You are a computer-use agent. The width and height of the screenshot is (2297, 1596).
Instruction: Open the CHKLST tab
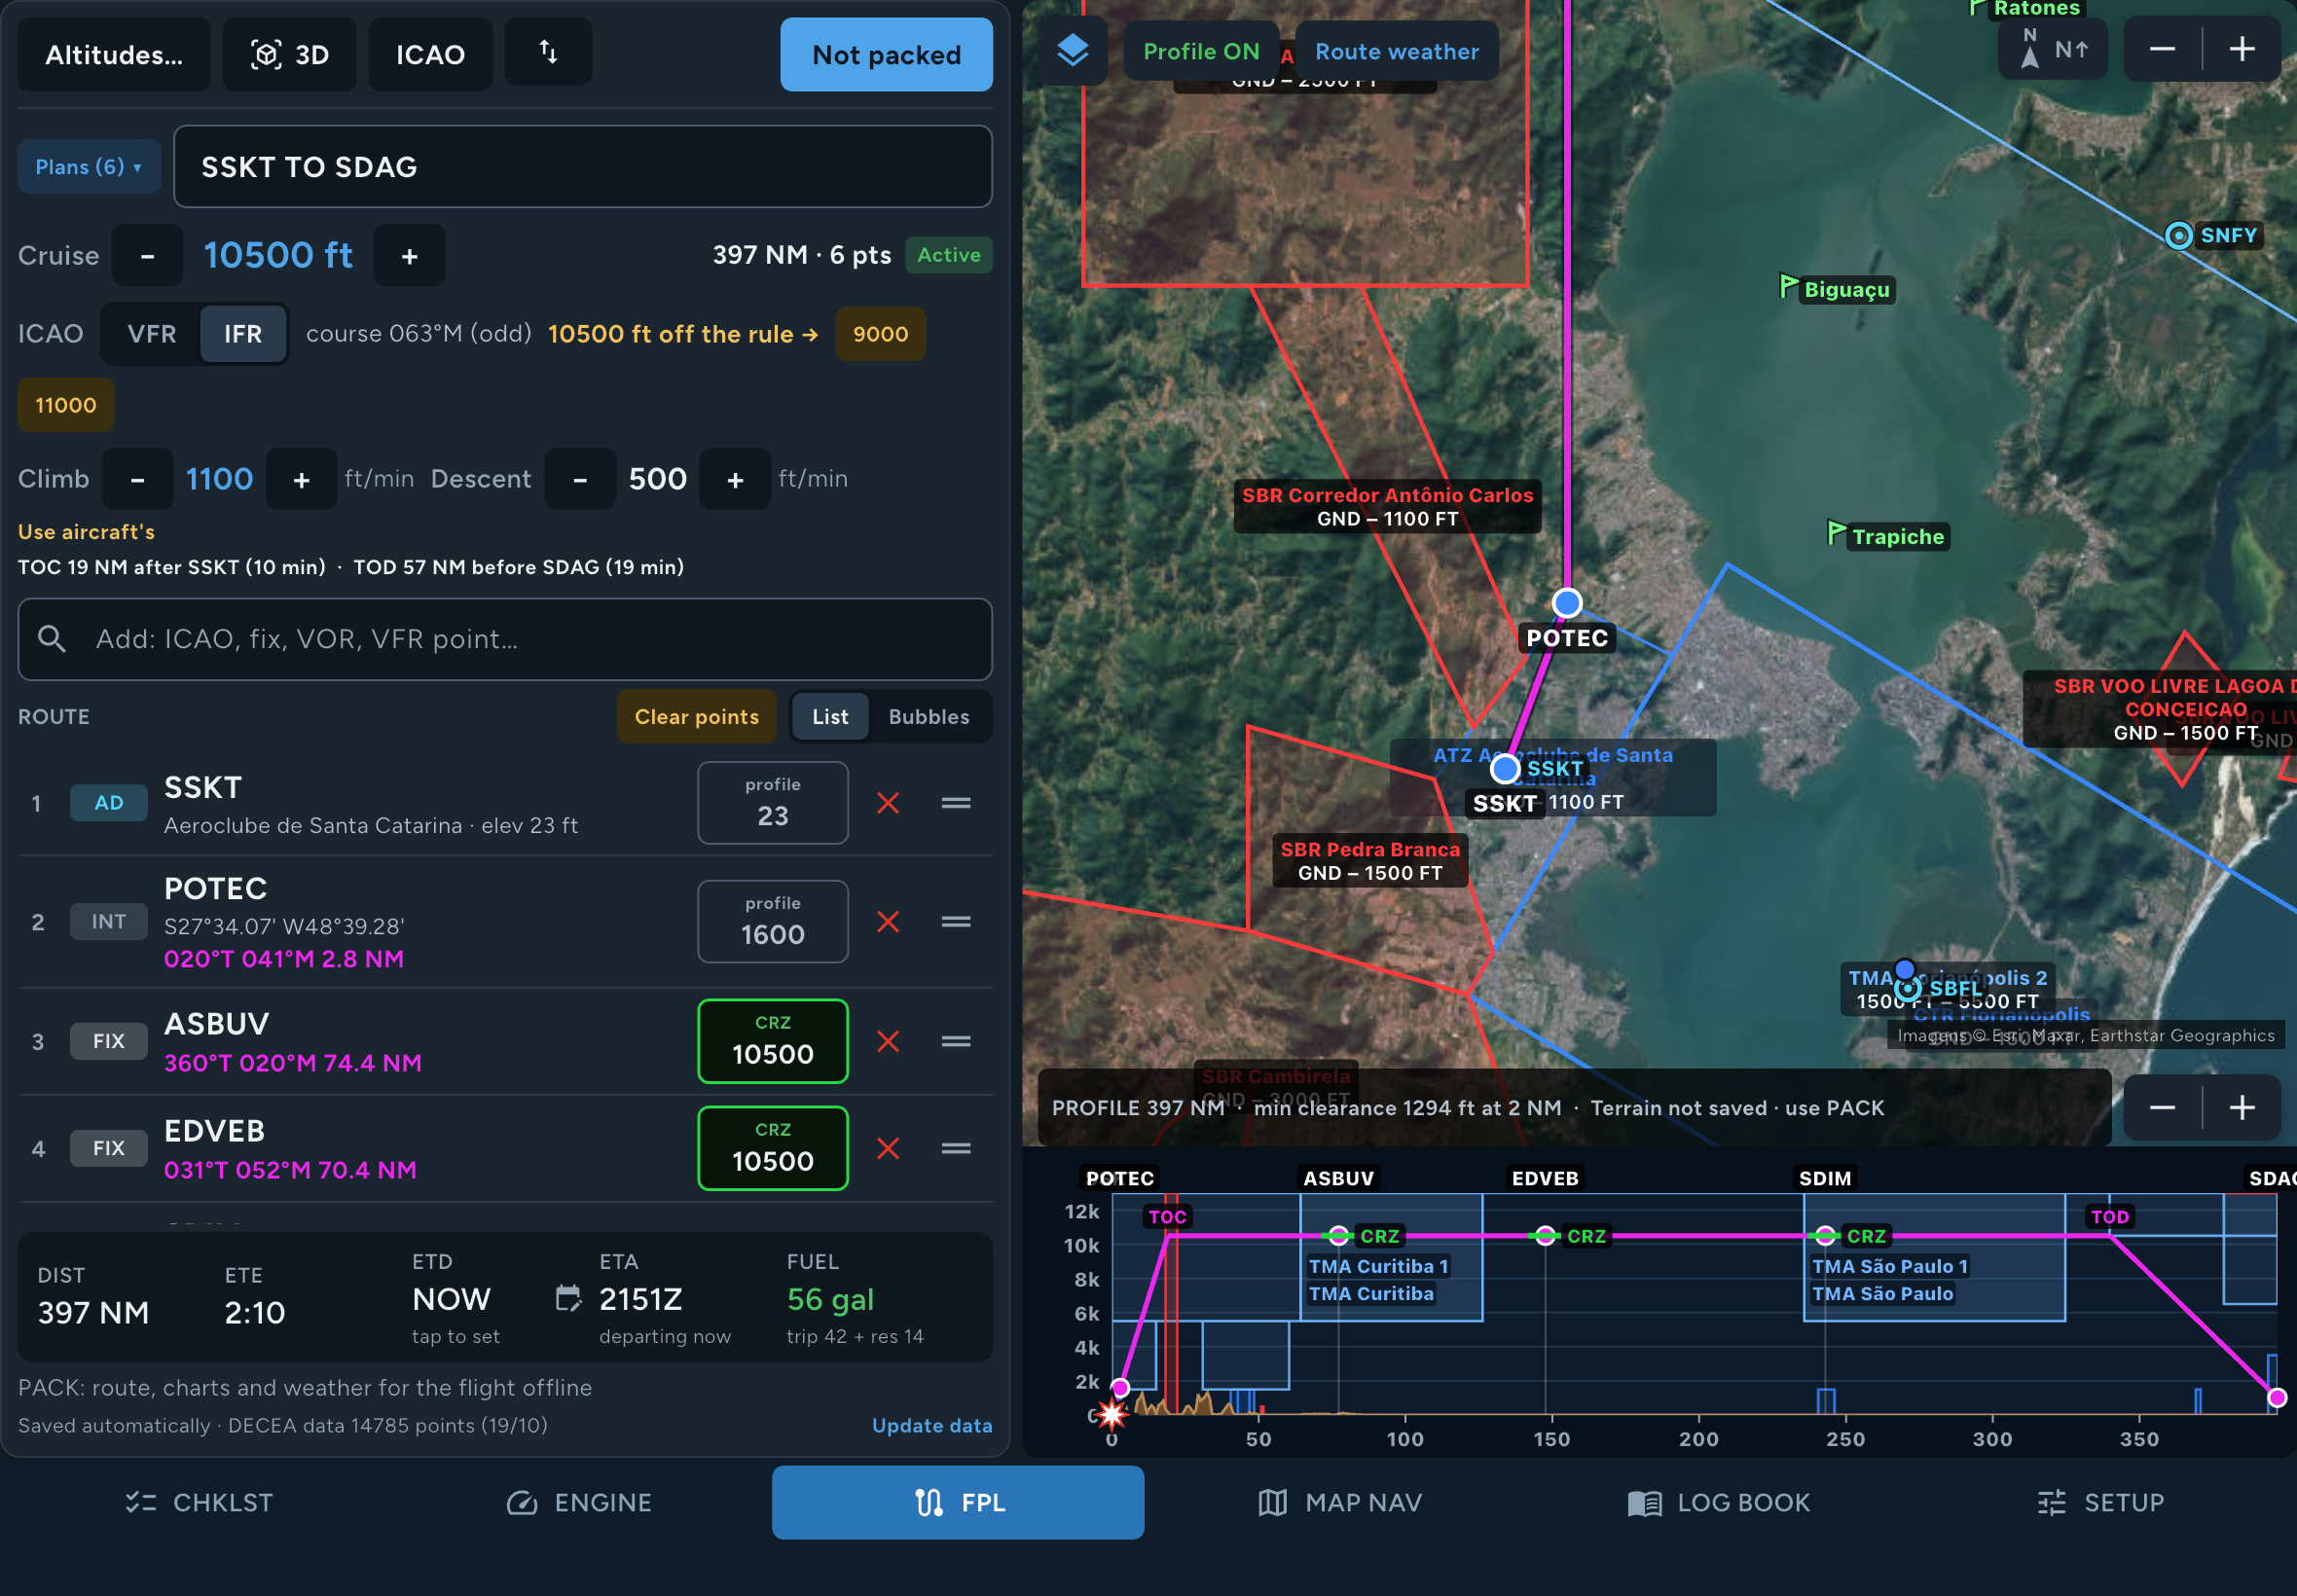(199, 1503)
